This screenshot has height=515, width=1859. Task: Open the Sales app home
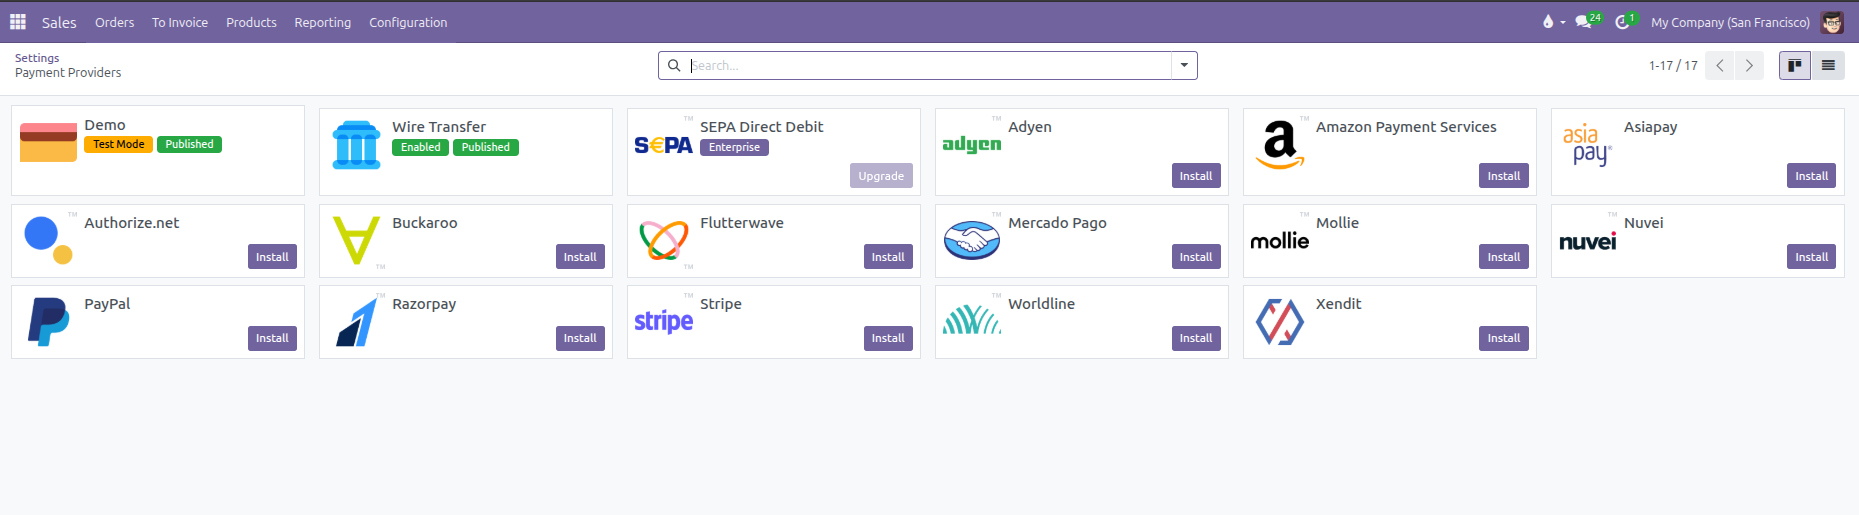coord(59,22)
